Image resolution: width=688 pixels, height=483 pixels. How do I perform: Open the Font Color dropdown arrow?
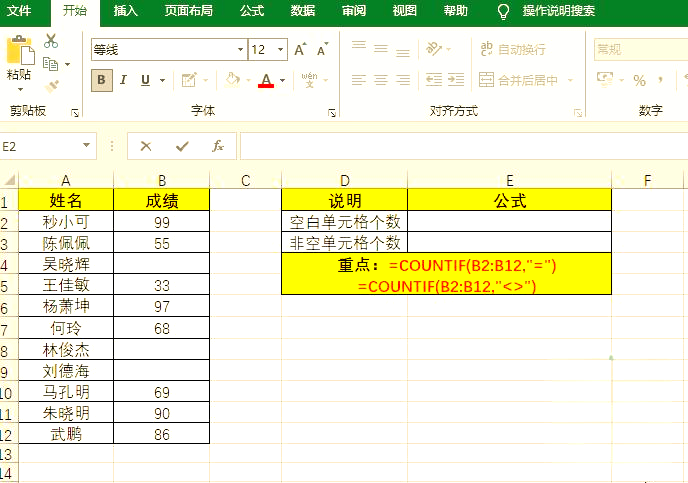283,80
